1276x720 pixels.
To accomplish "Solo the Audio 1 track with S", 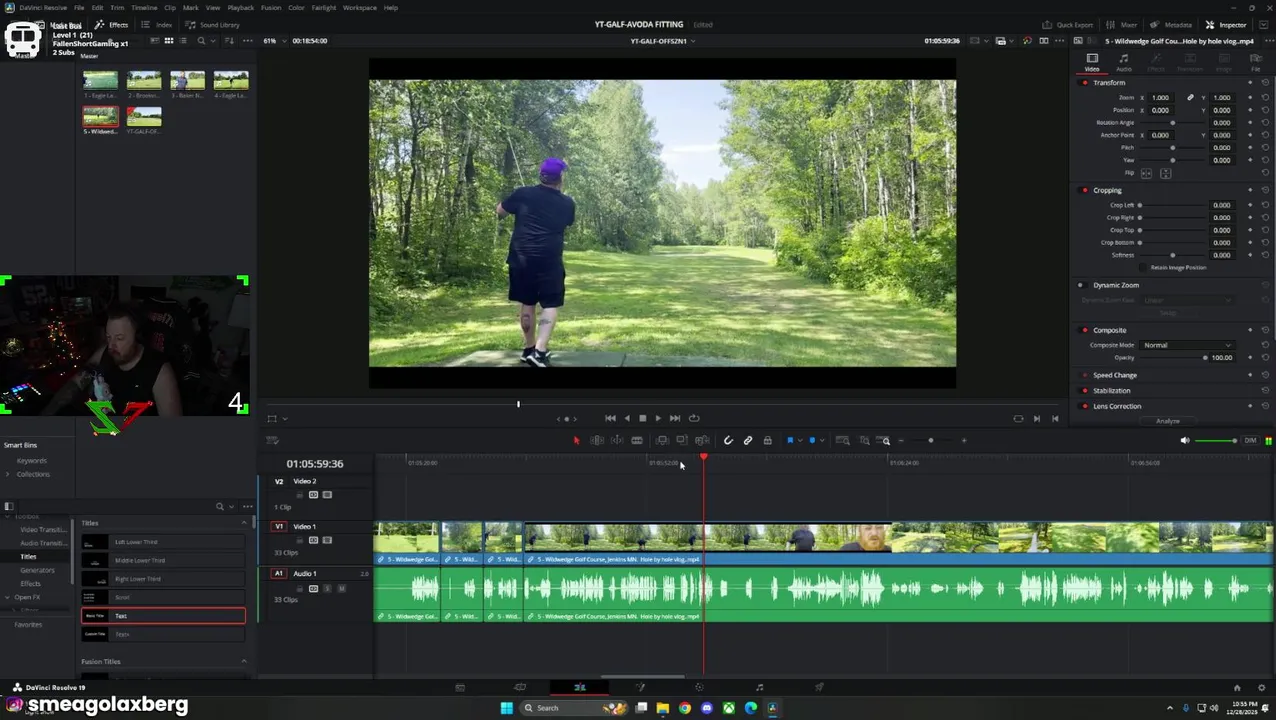I will [x=327, y=588].
